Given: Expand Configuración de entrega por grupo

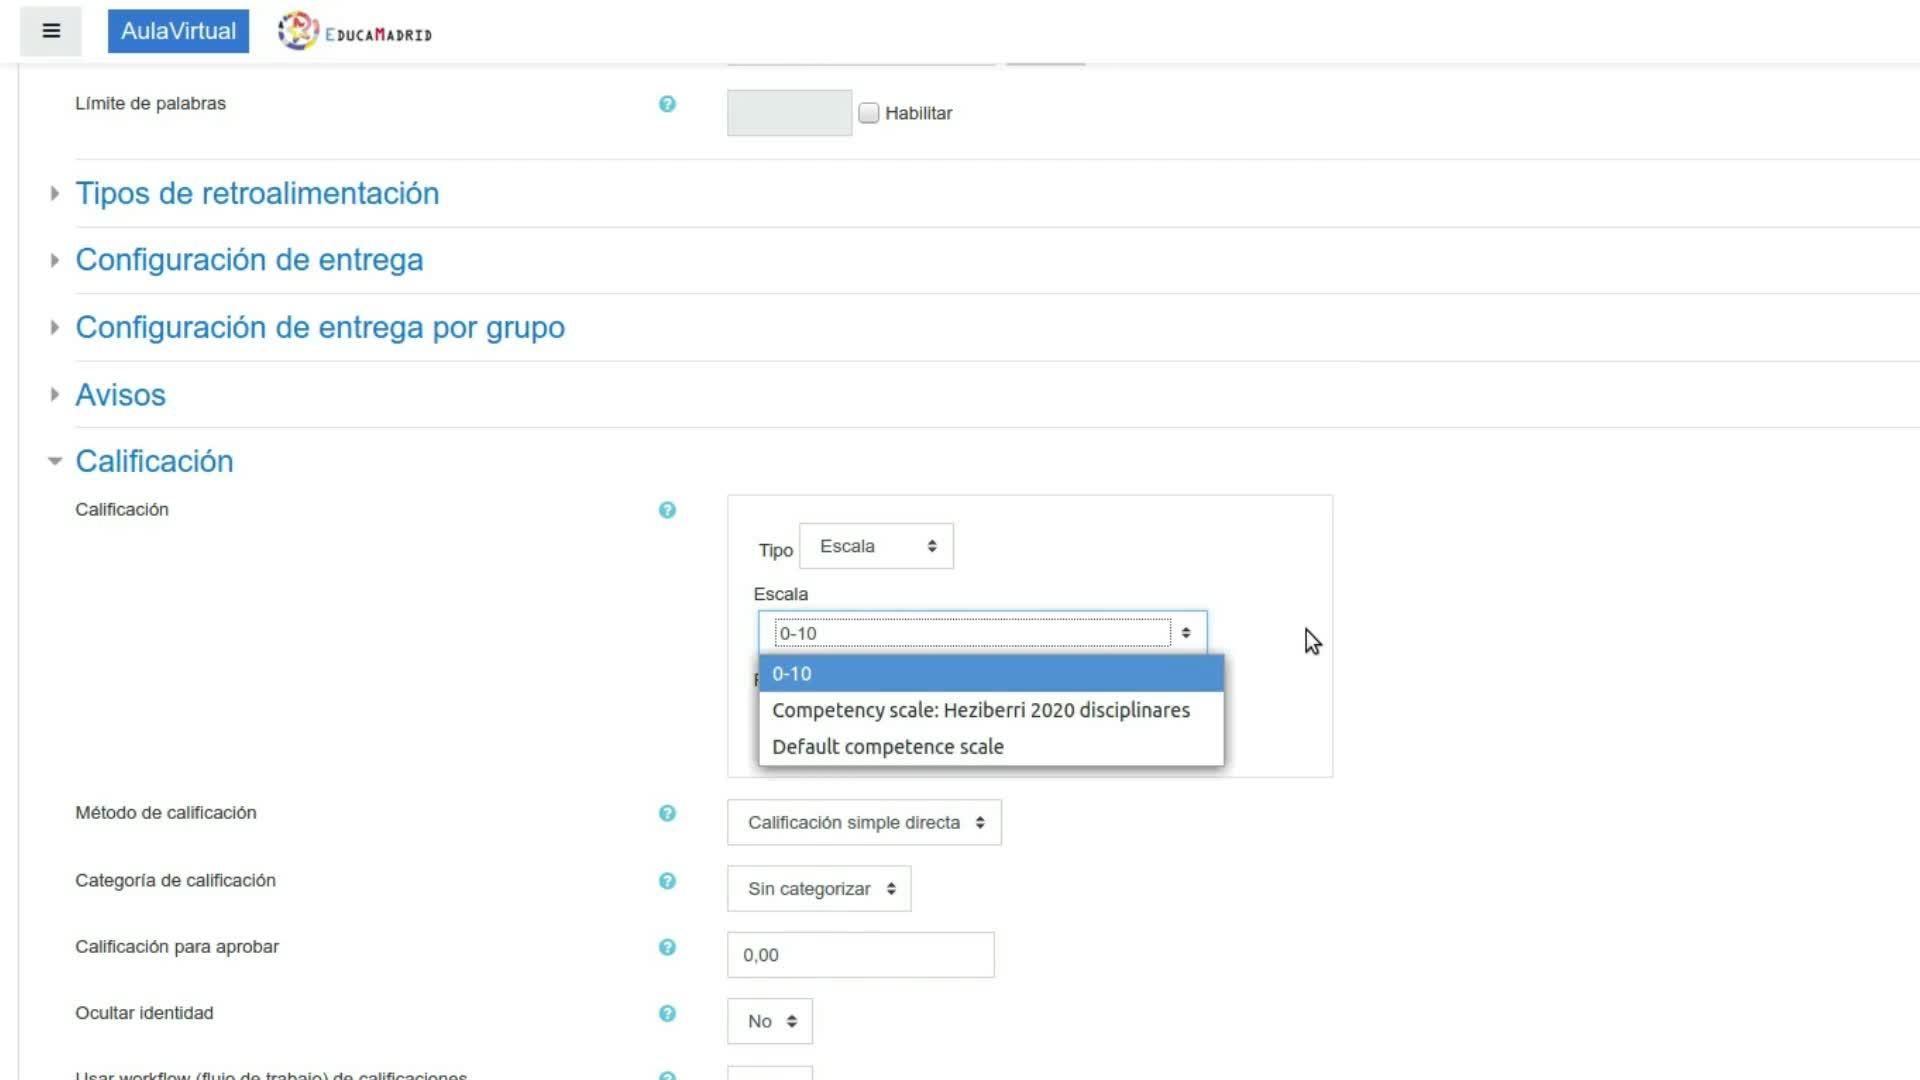Looking at the screenshot, I should click(320, 327).
